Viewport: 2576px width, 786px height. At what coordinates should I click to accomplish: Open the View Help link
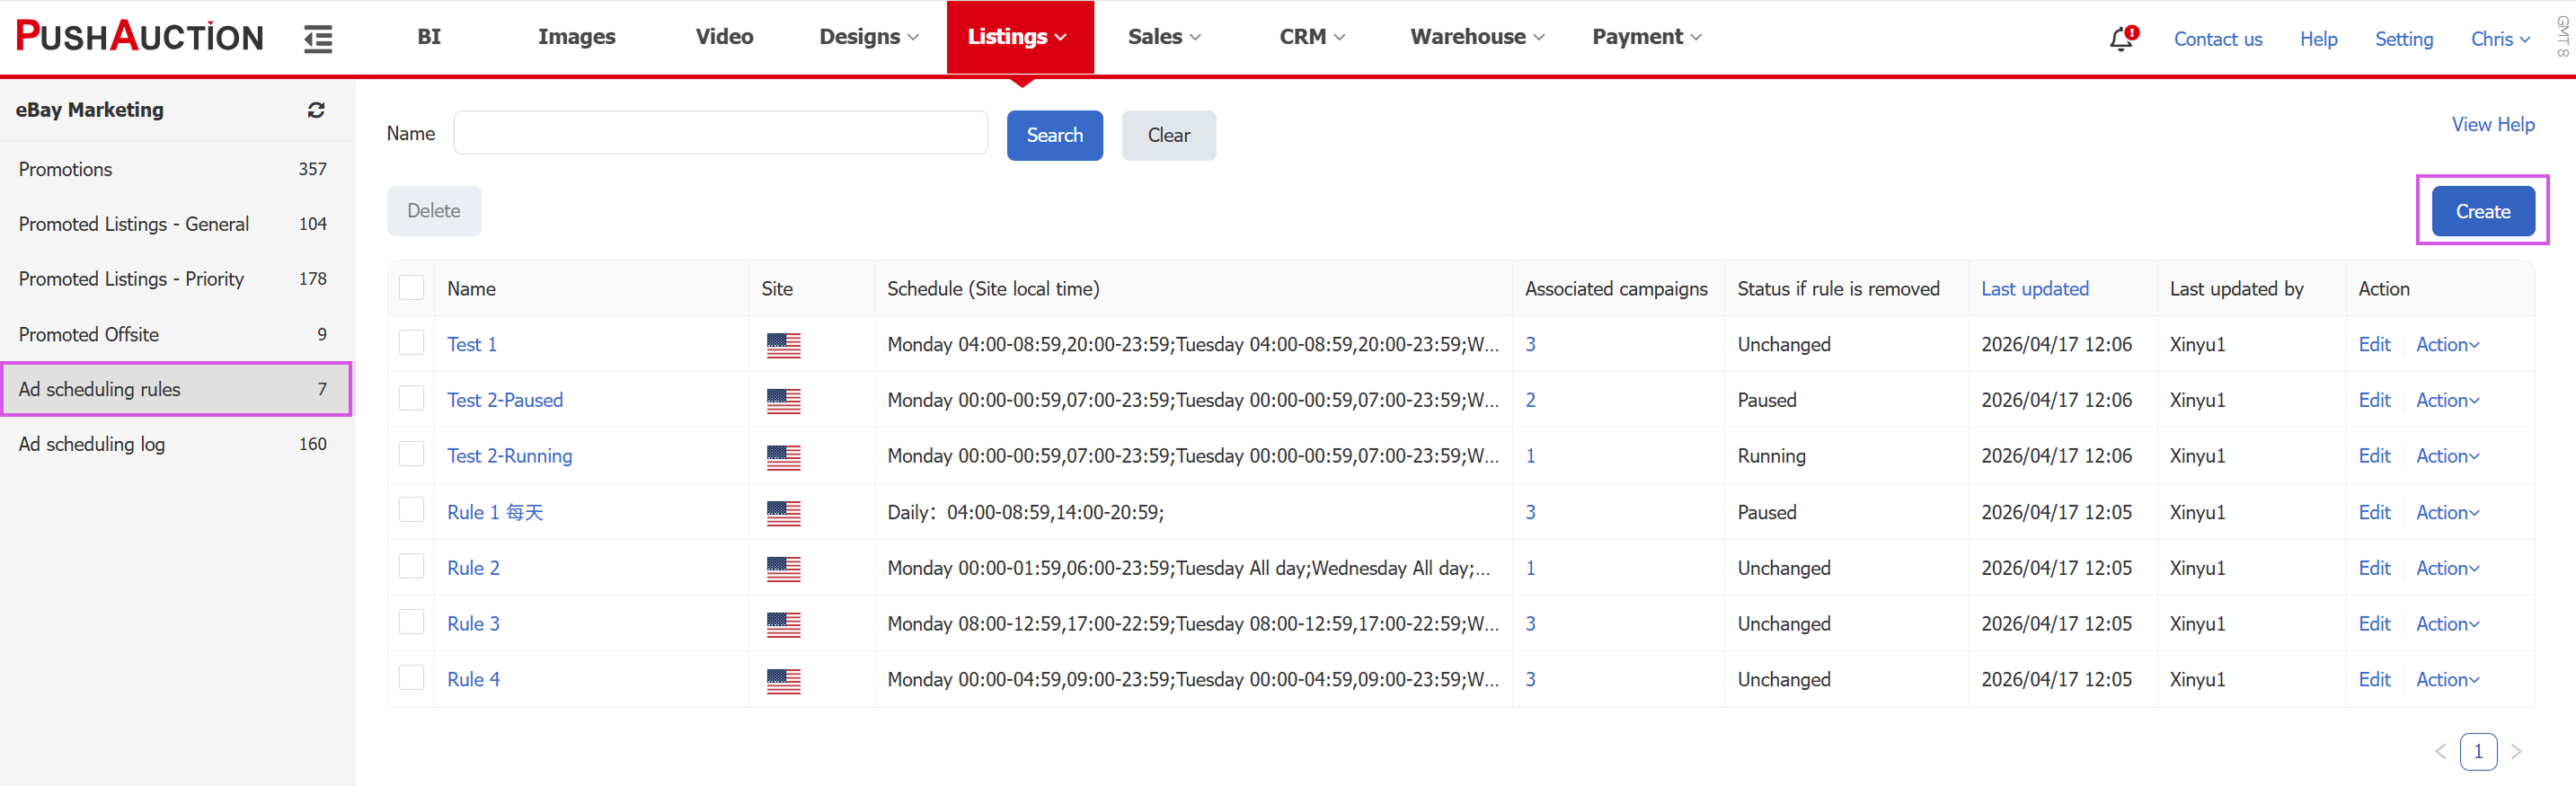pos(2492,124)
